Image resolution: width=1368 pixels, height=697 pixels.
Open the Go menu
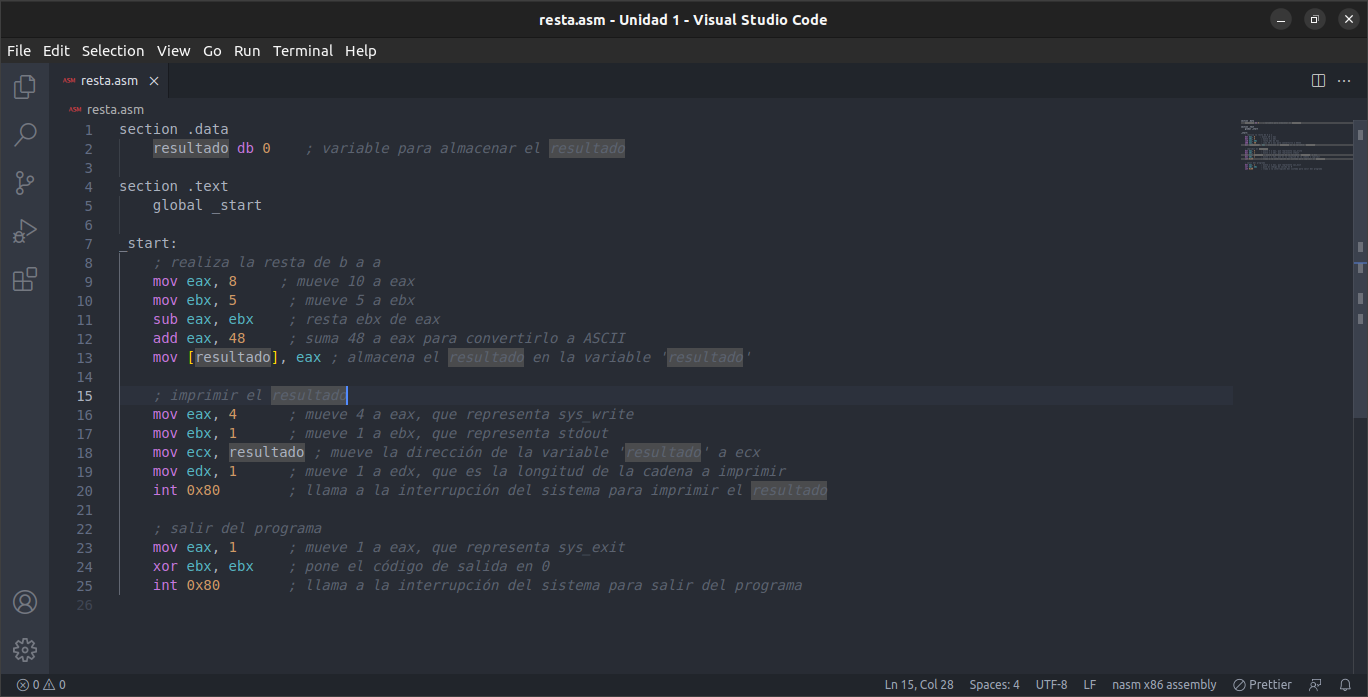point(212,51)
